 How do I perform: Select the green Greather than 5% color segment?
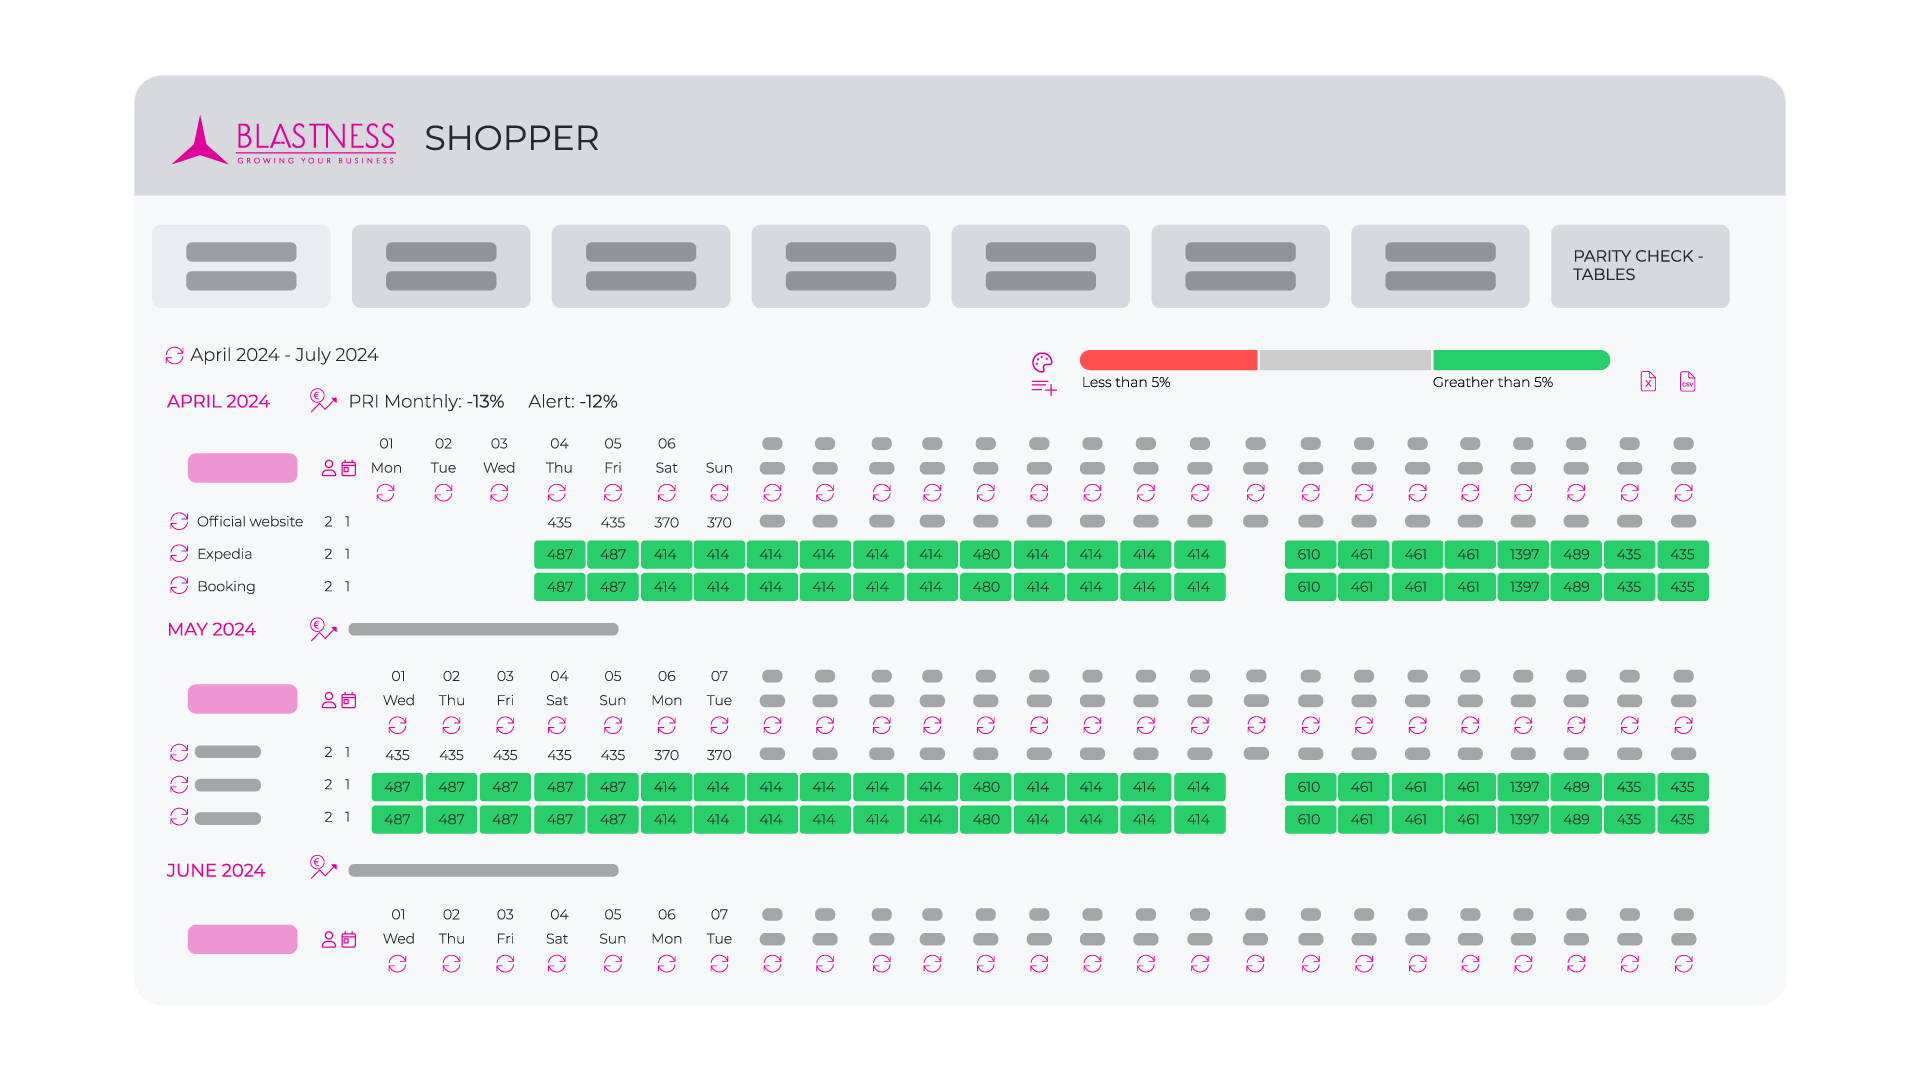pos(1520,360)
